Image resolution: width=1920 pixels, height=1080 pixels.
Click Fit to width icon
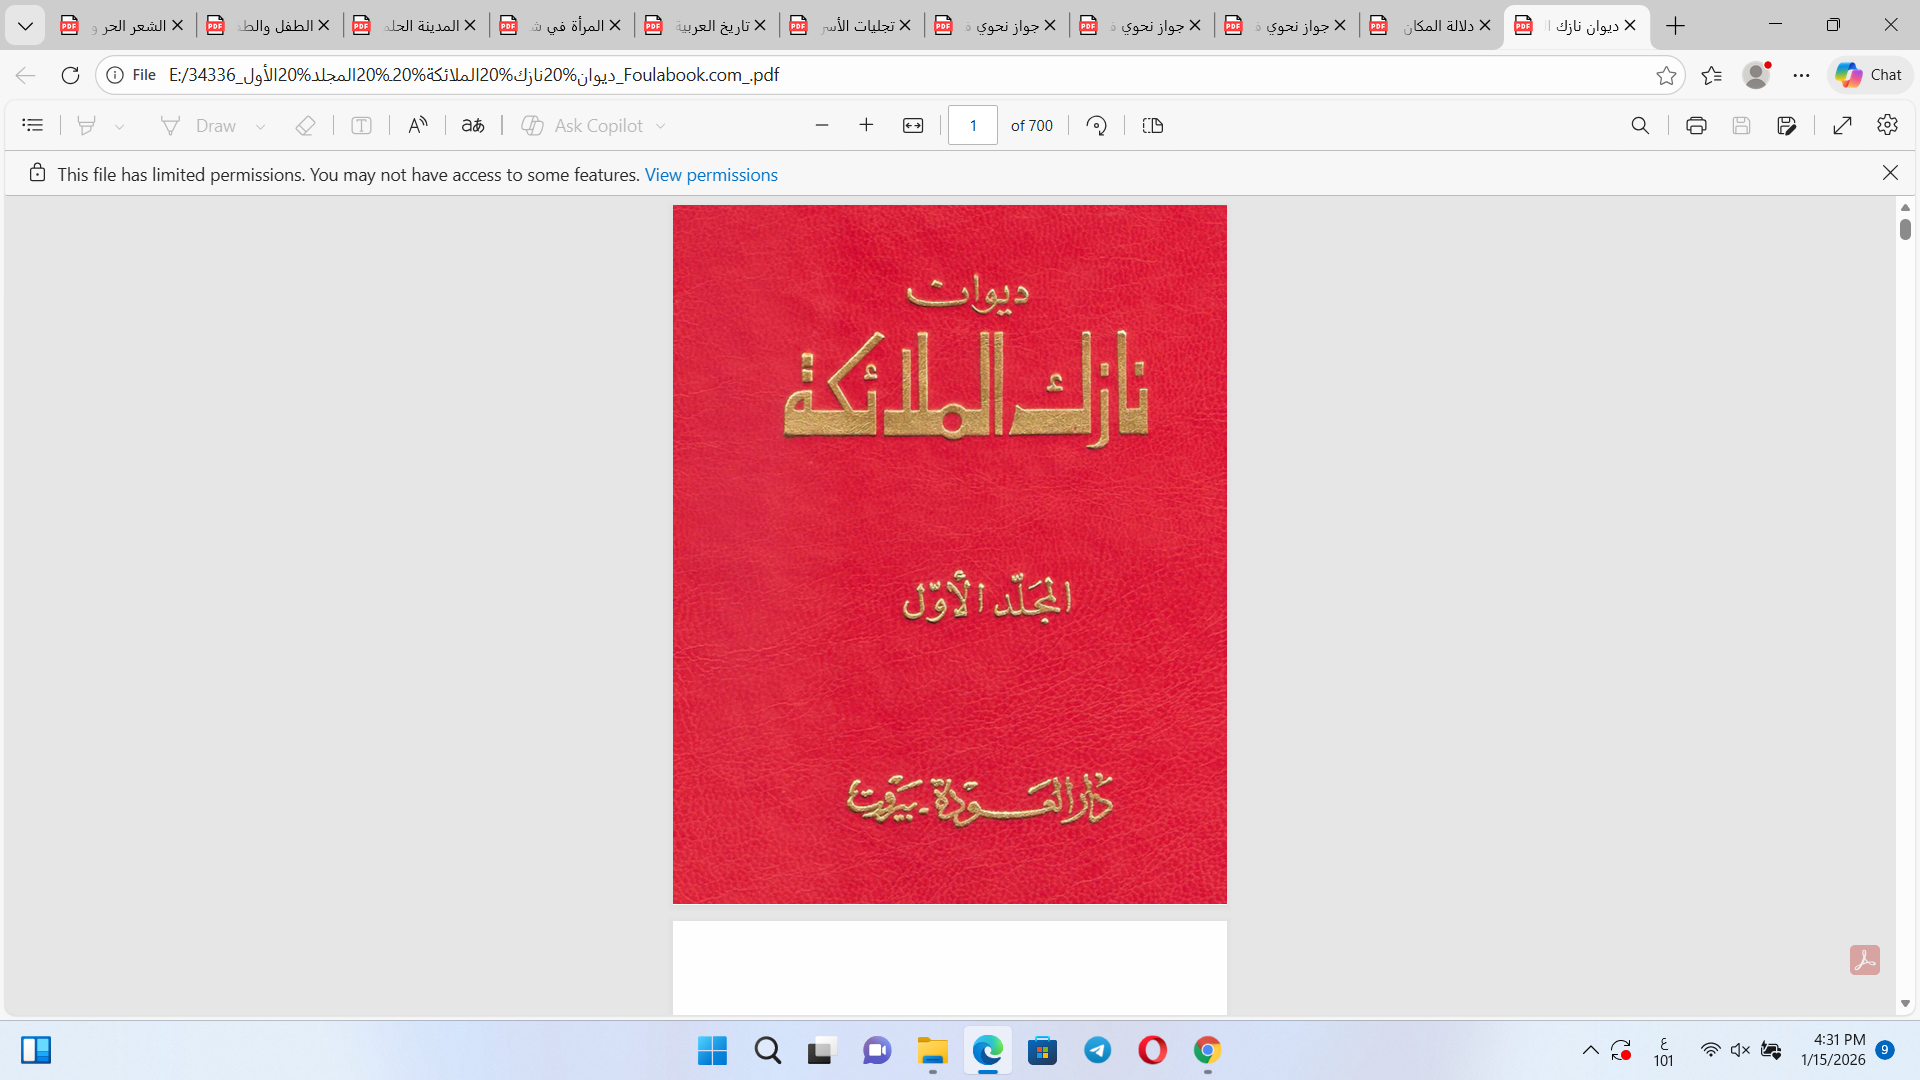(x=913, y=125)
